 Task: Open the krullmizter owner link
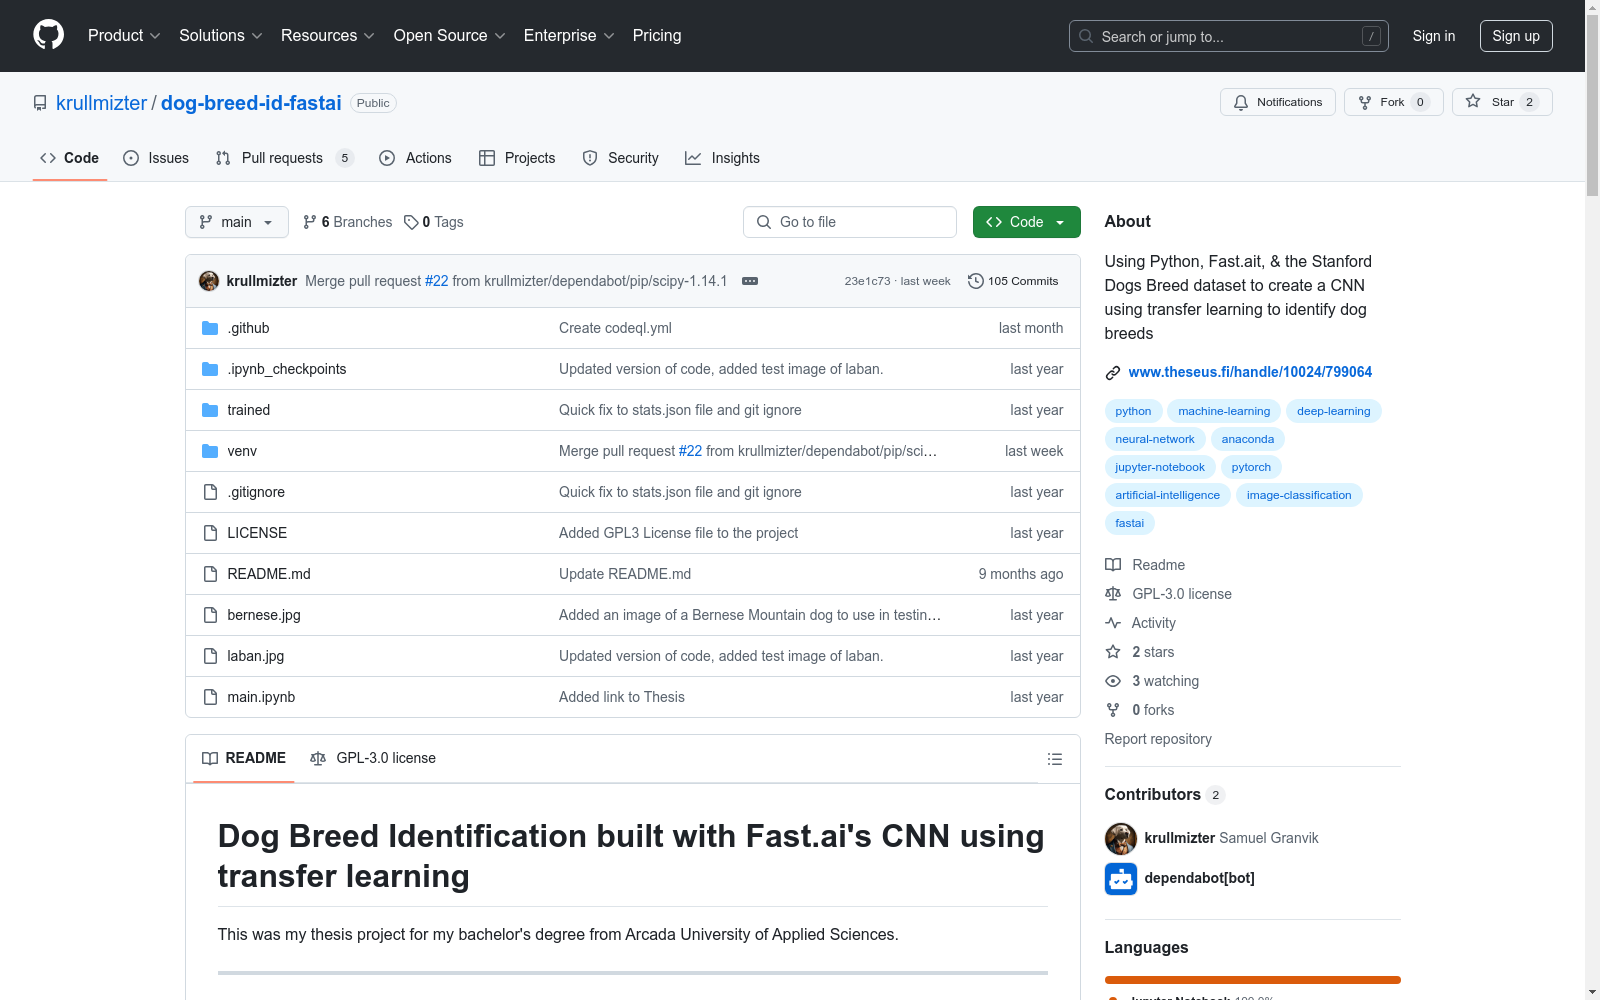(101, 103)
